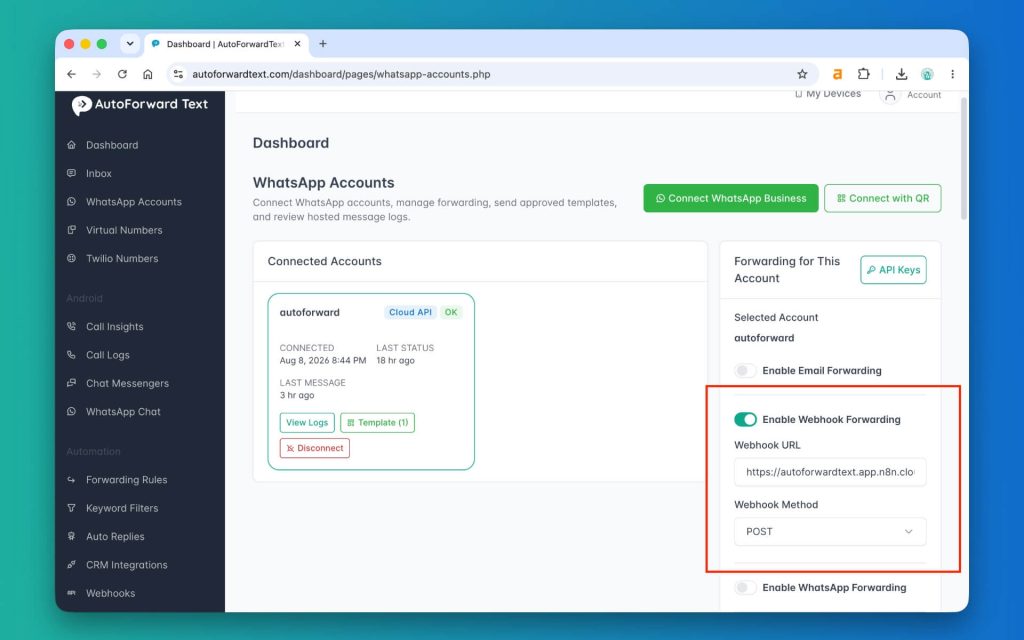
Task: Open the My Devices header link
Action: pos(827,94)
